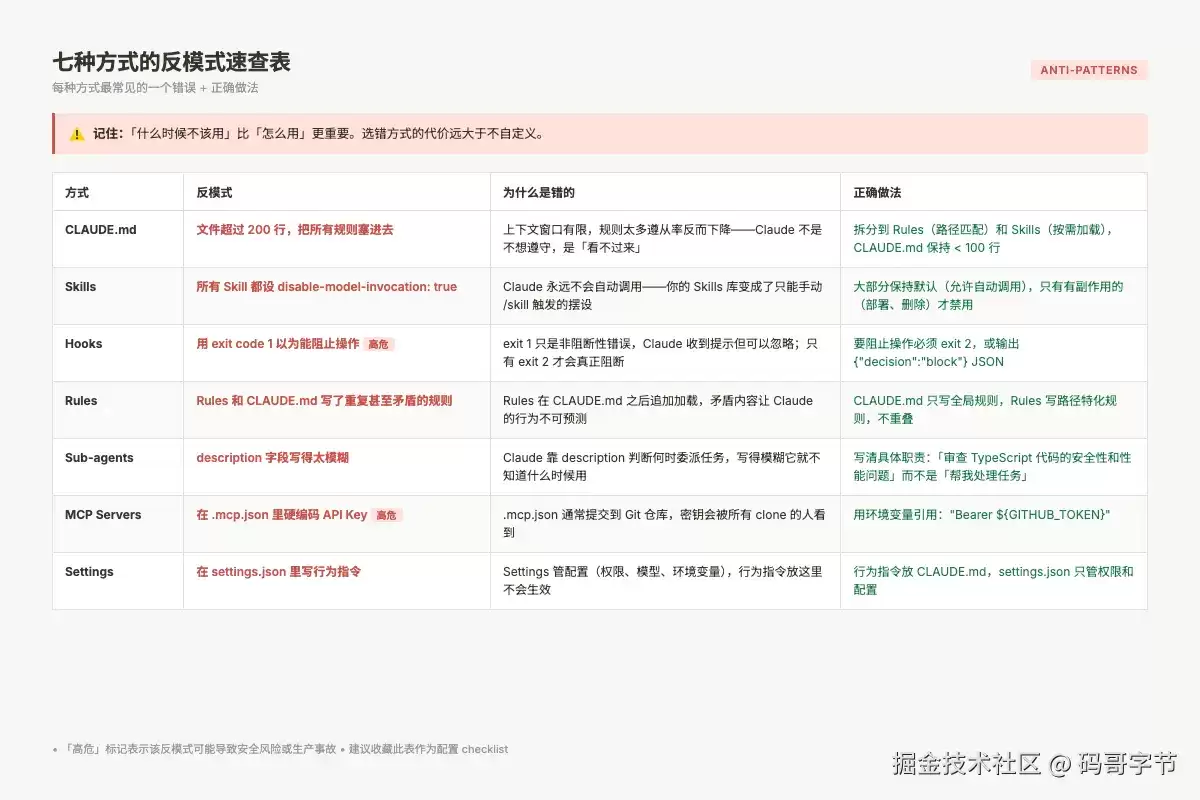Select the 高危 tag in MCP Servers row
1200x800 pixels.
click(x=386, y=515)
